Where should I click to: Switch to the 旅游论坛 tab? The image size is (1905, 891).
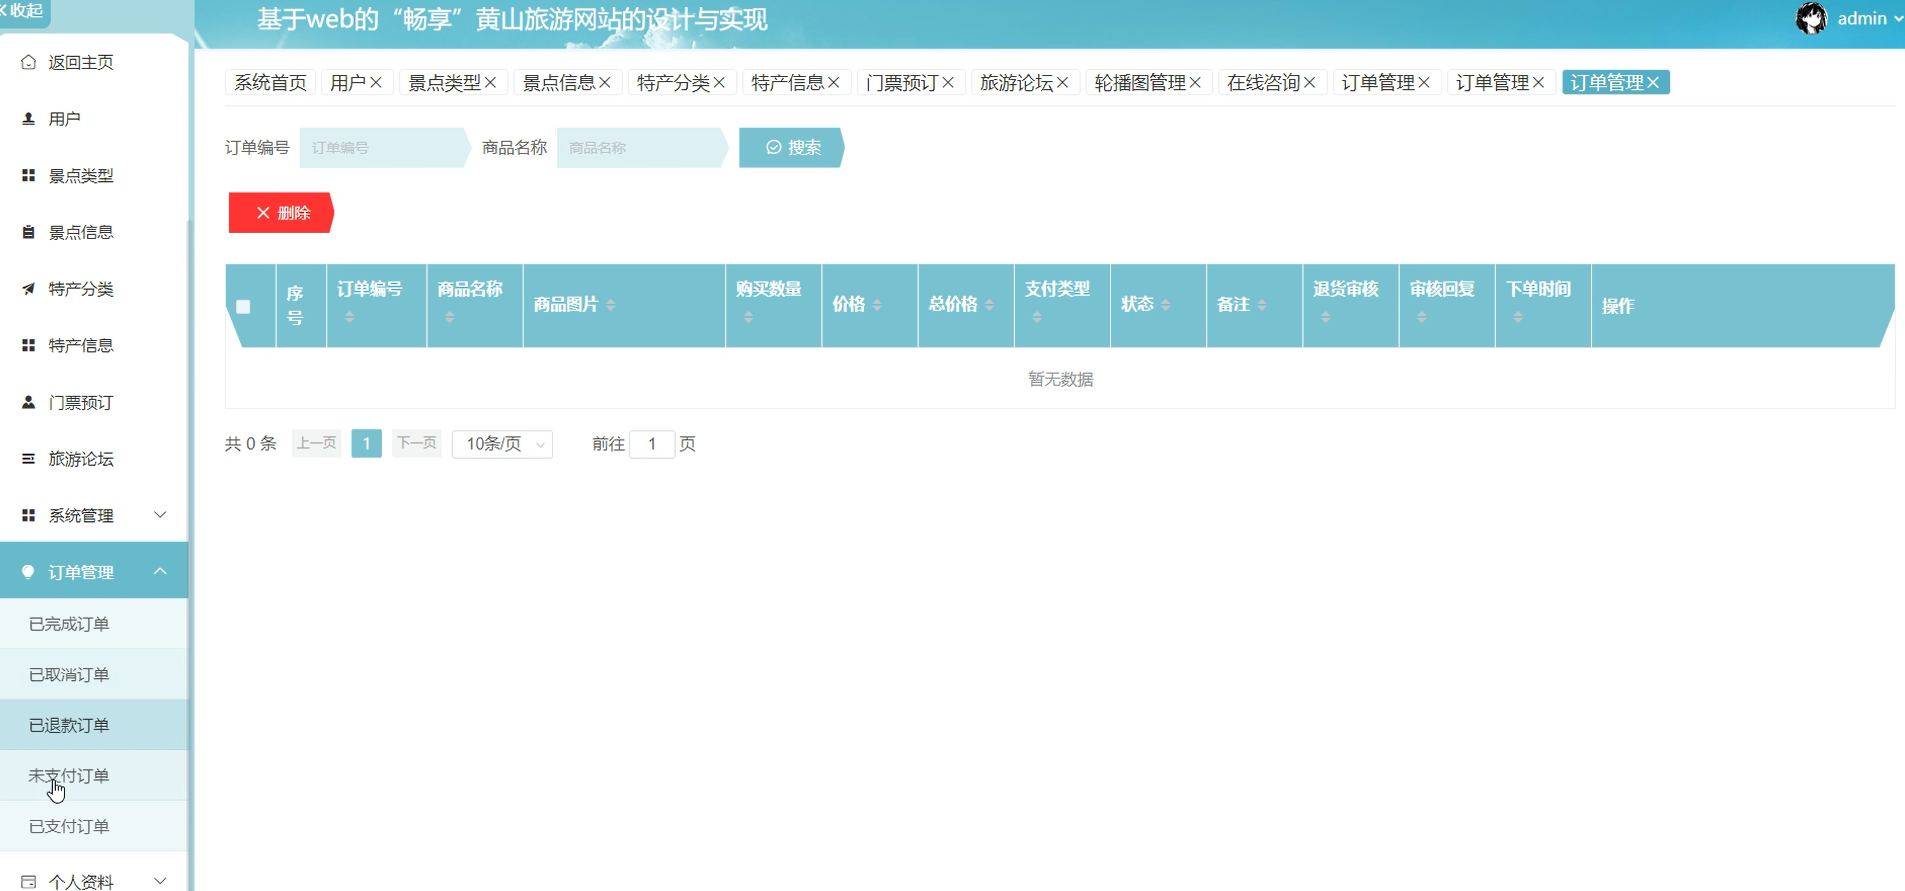(1016, 82)
